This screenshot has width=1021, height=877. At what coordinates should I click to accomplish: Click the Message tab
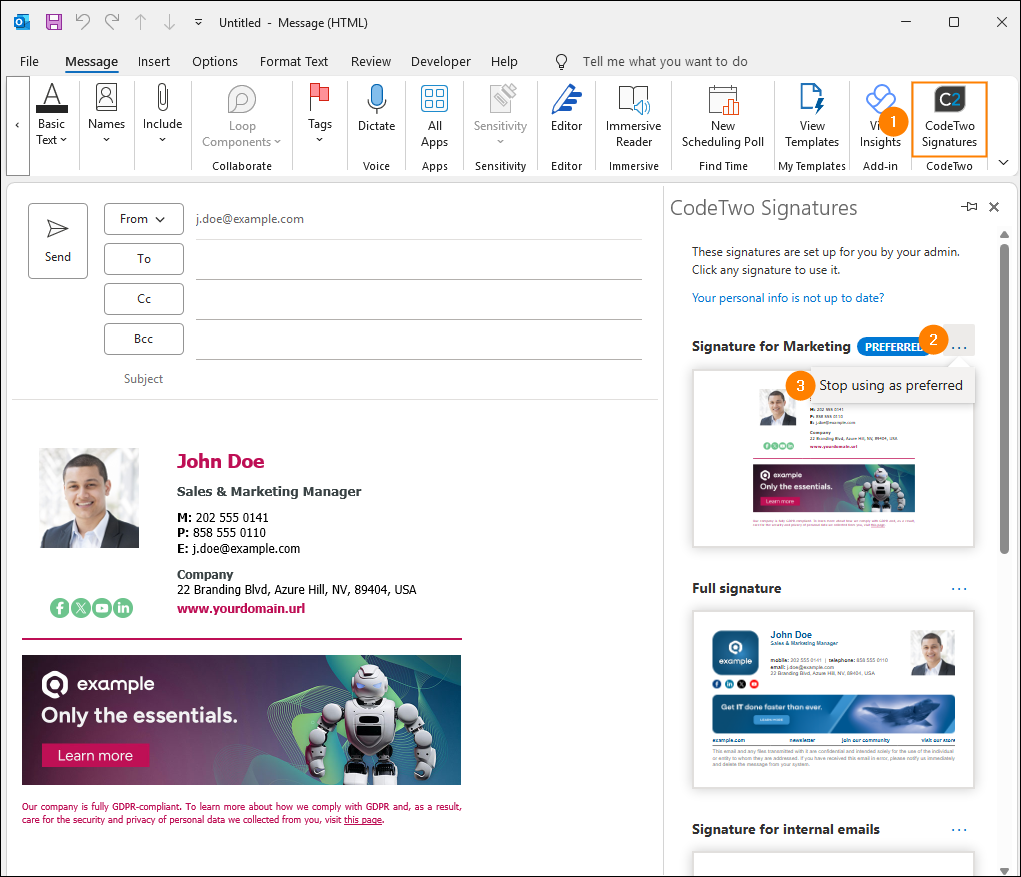(91, 61)
